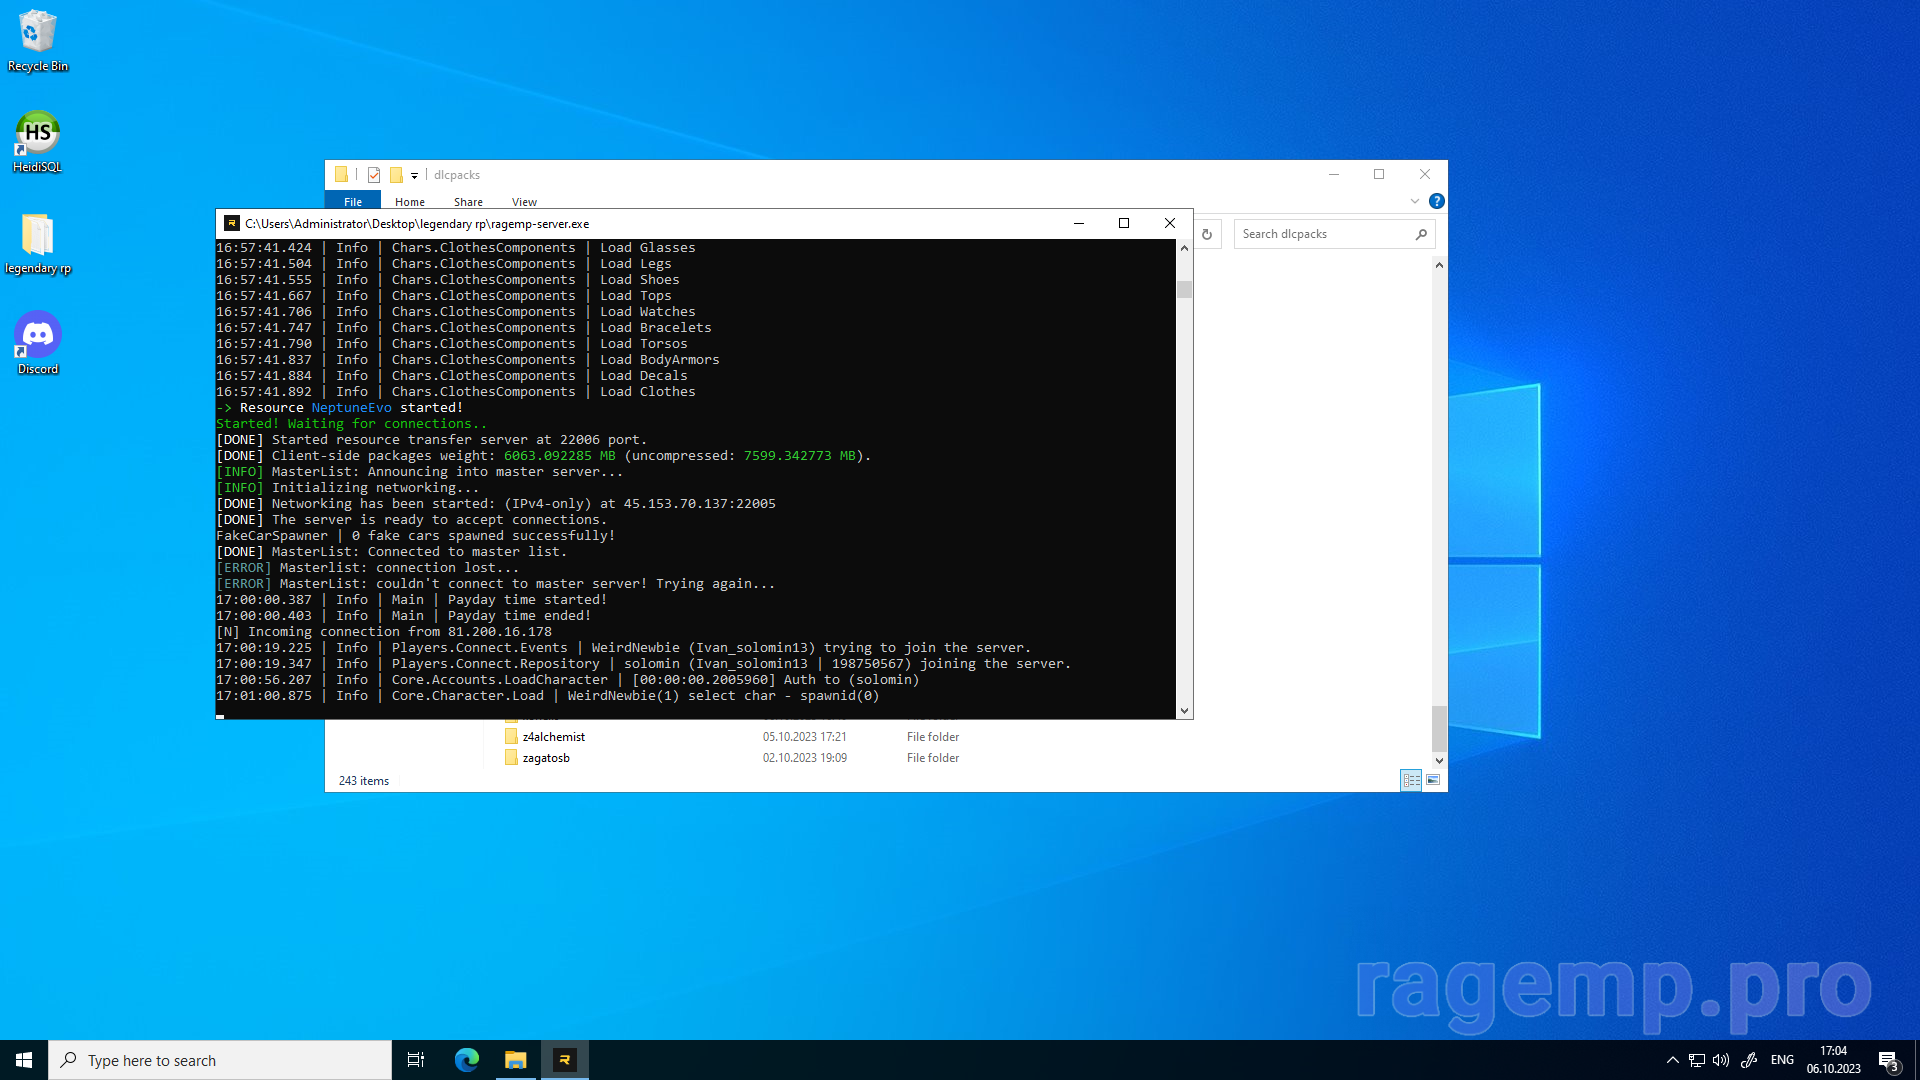
Task: Click the search magnifier icon in Explorer
Action: (x=1421, y=234)
